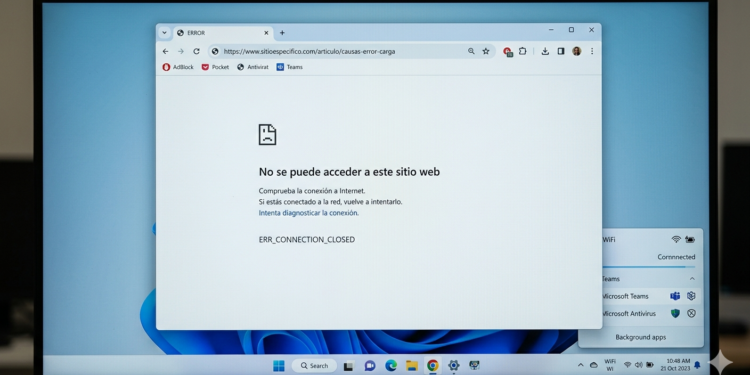
Task: Open File Explorer from taskbar
Action: (x=412, y=366)
